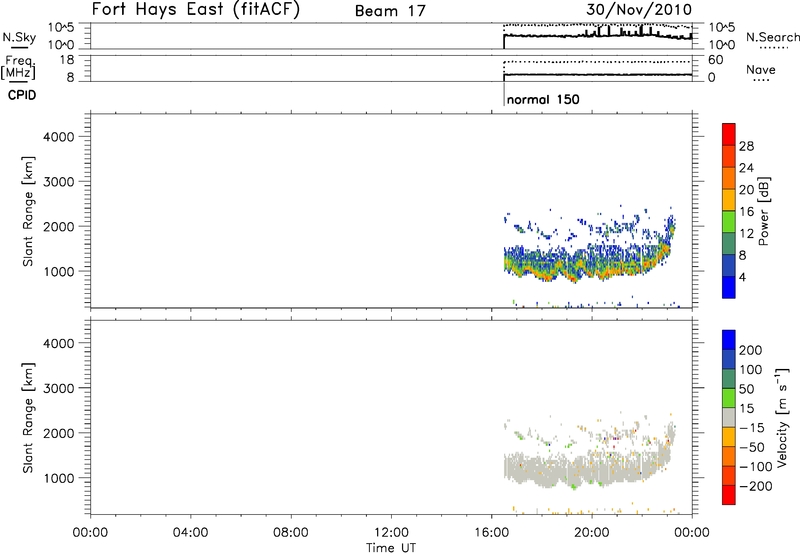Click the "4000" tick on the power panel
This screenshot has width=800, height=554.
[59, 137]
